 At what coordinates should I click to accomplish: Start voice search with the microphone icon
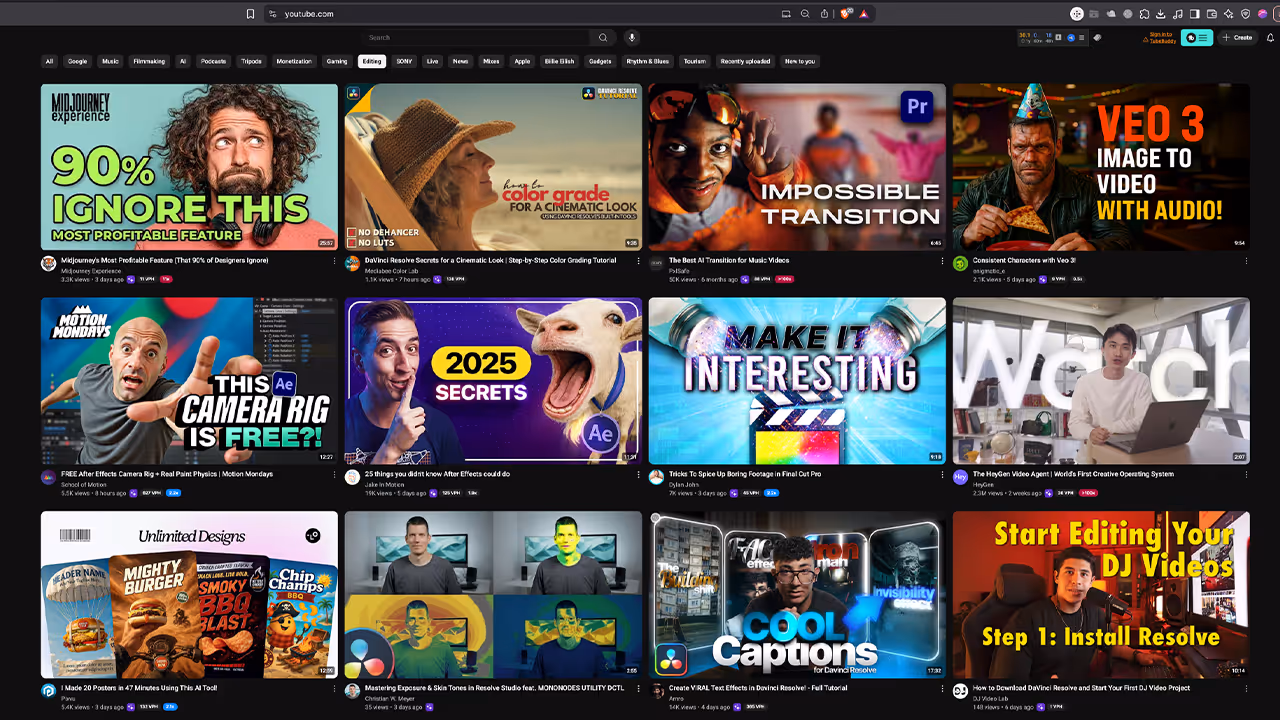[x=631, y=37]
